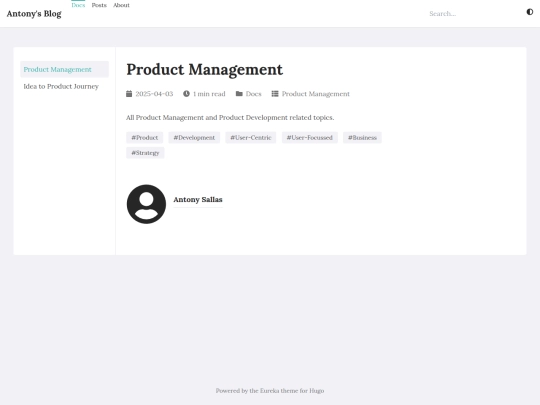Open the Antony Sallas author link
Screen dimensions: 540x405
pyautogui.click(x=198, y=199)
